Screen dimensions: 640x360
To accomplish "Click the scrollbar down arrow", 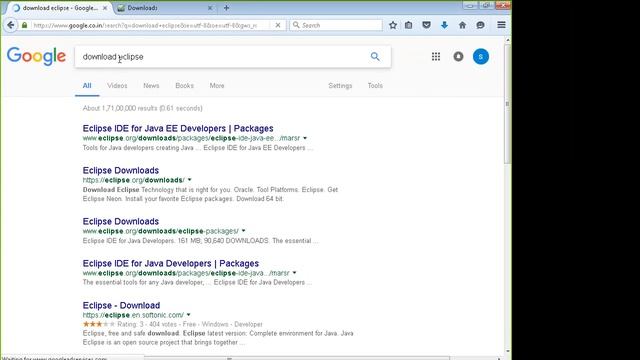I will pyautogui.click(x=507, y=351).
